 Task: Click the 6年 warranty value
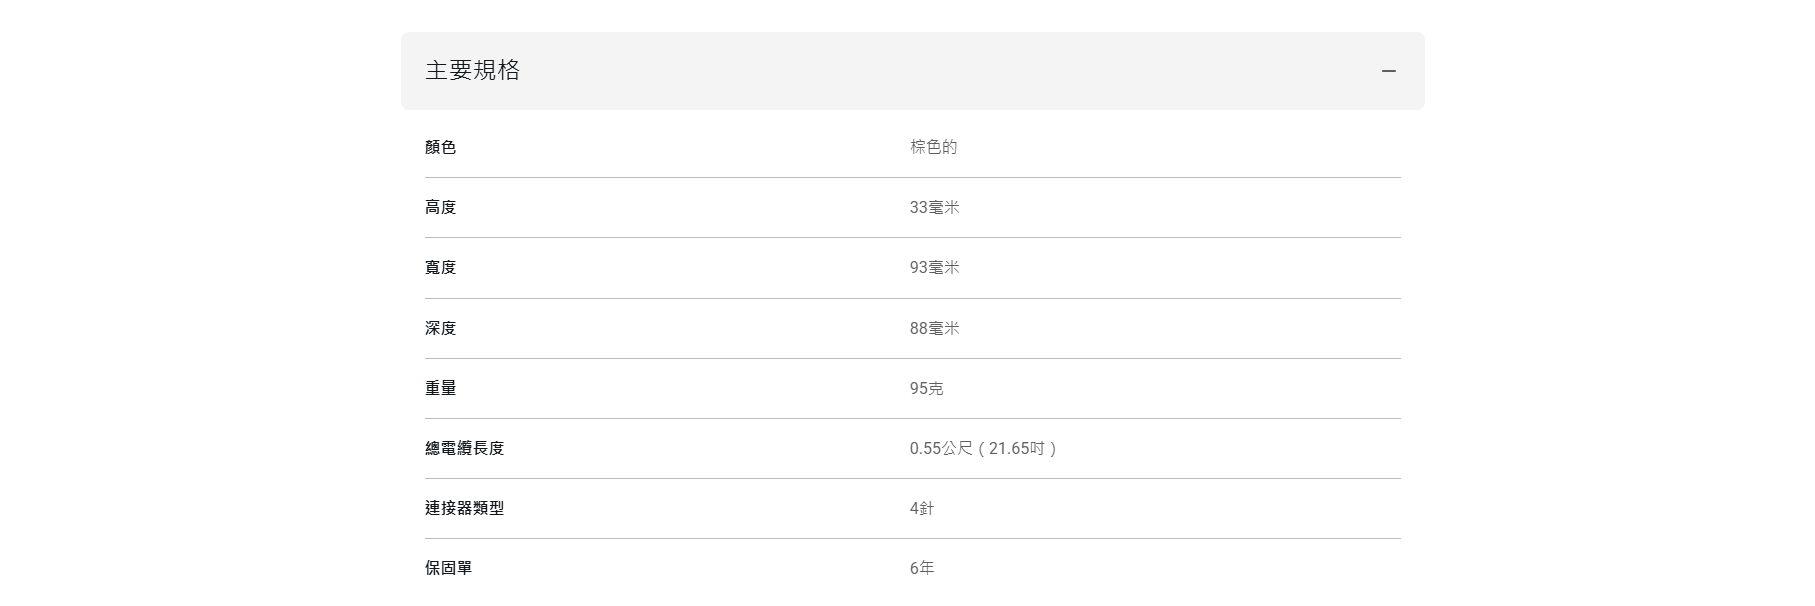921,568
